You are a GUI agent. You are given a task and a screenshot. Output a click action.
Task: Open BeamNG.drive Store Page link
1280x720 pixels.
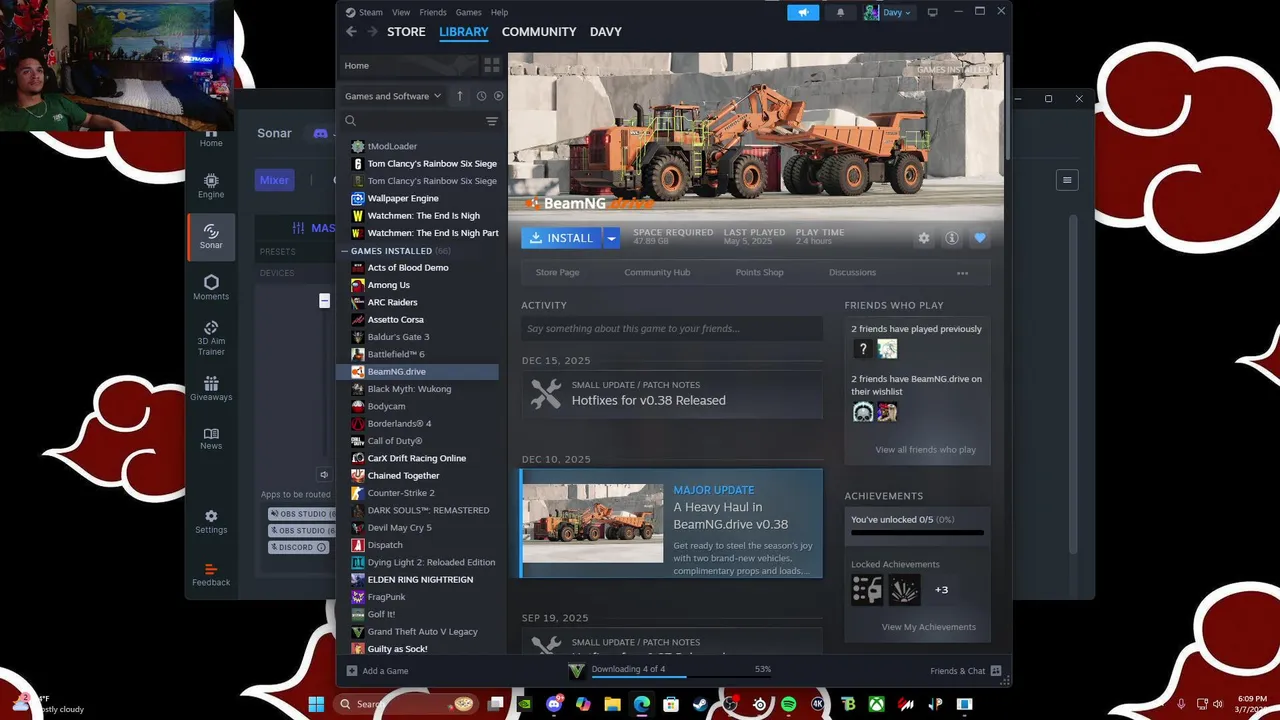[557, 272]
